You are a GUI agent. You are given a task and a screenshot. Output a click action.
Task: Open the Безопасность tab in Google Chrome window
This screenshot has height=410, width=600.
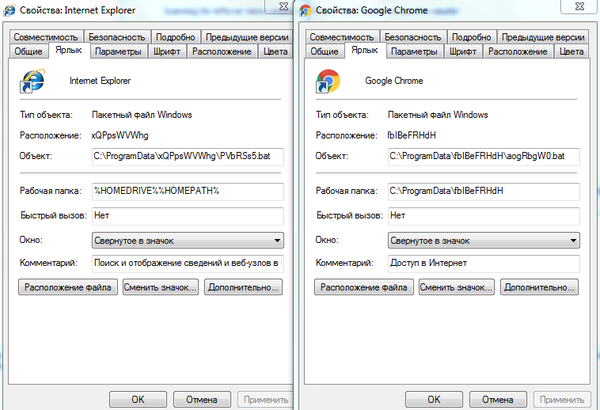pyautogui.click(x=413, y=37)
